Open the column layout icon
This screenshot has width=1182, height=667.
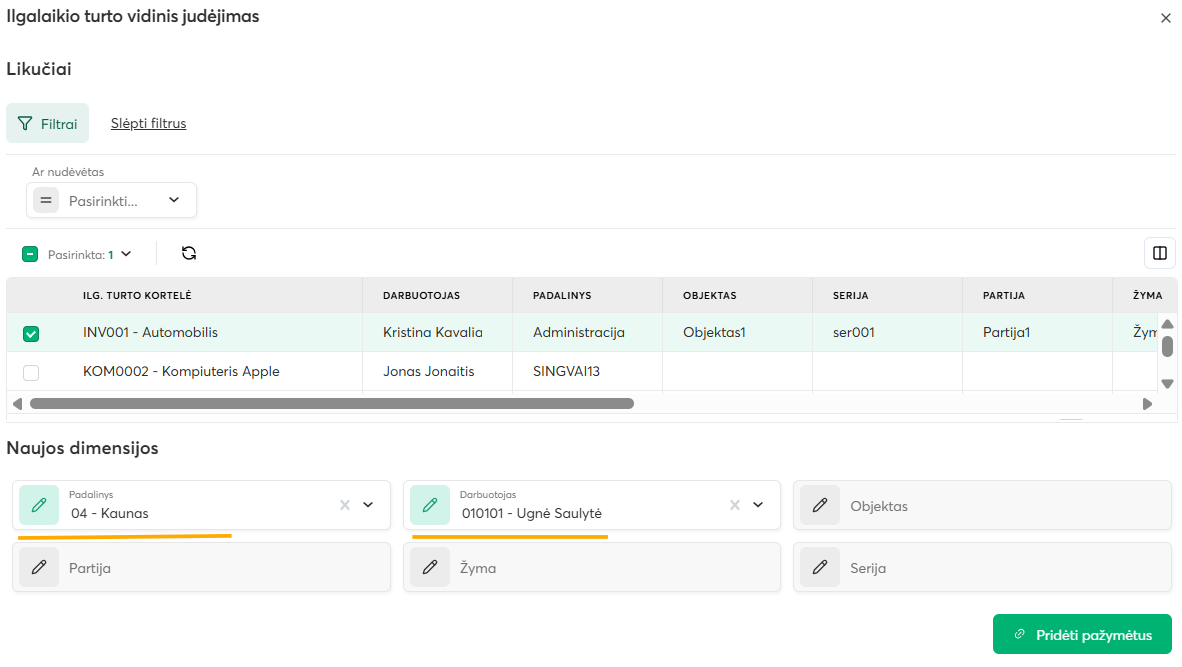point(1159,253)
